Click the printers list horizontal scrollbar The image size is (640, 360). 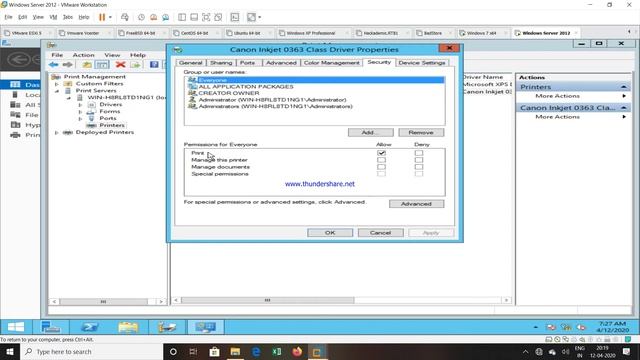pos(267,300)
